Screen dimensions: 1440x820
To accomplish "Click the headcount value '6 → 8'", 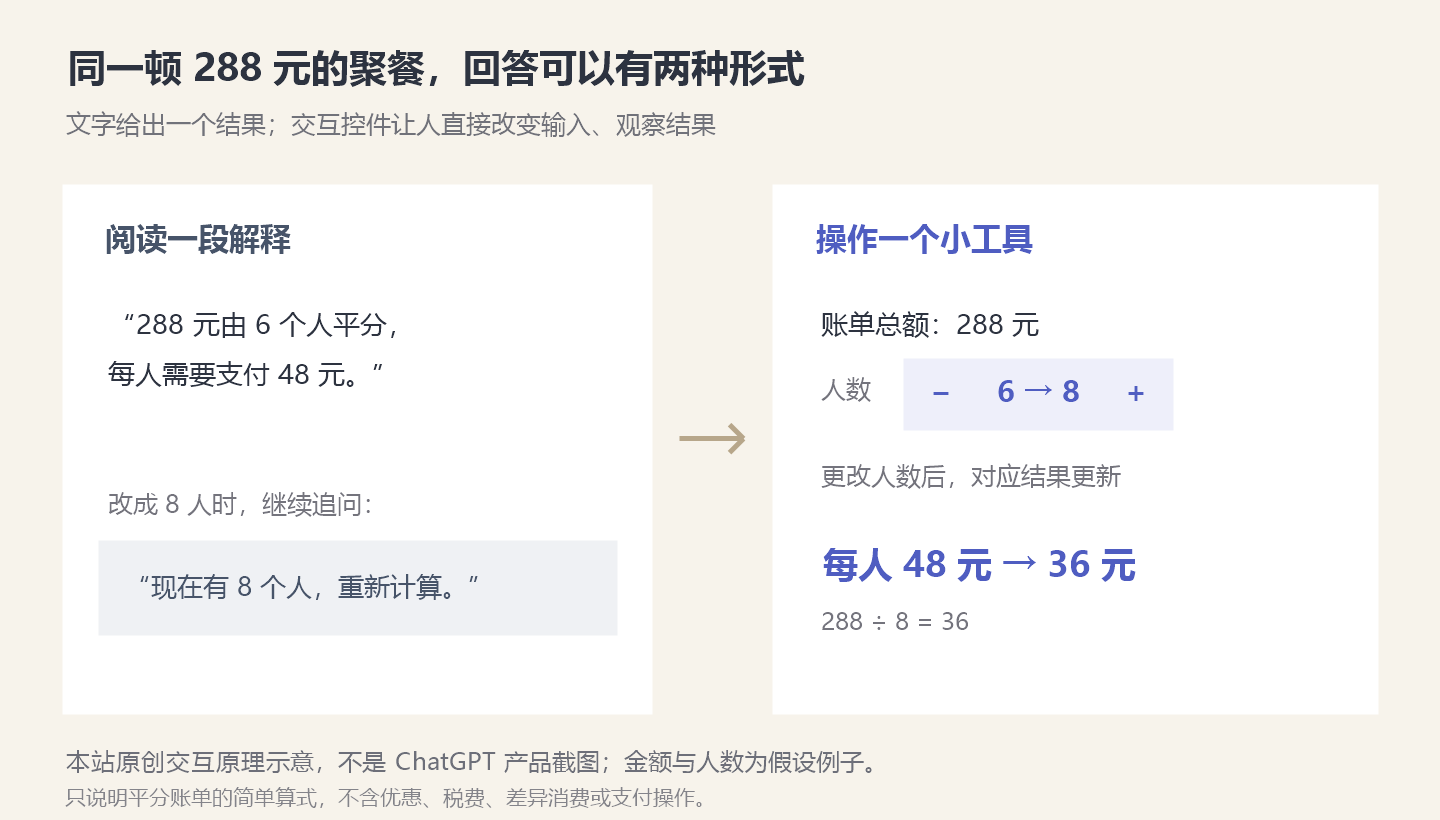I will pos(1038,392).
